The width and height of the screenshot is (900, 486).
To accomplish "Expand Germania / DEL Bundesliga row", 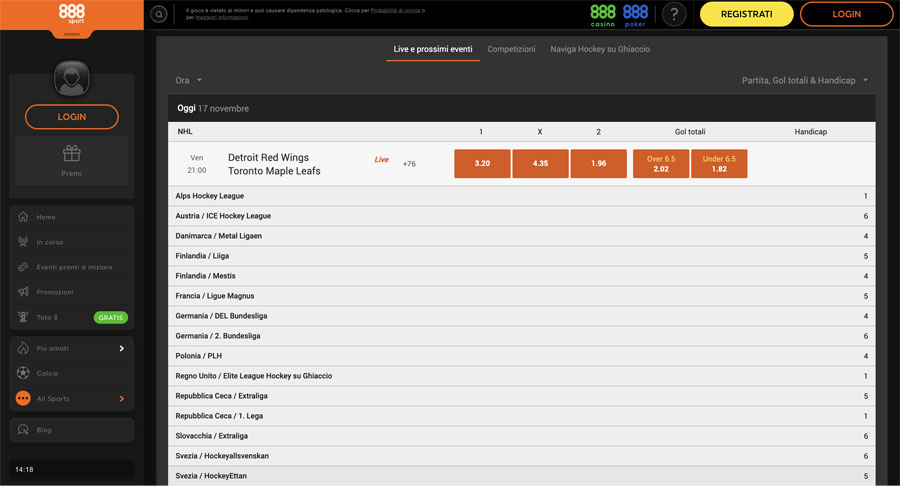I will pos(521,316).
